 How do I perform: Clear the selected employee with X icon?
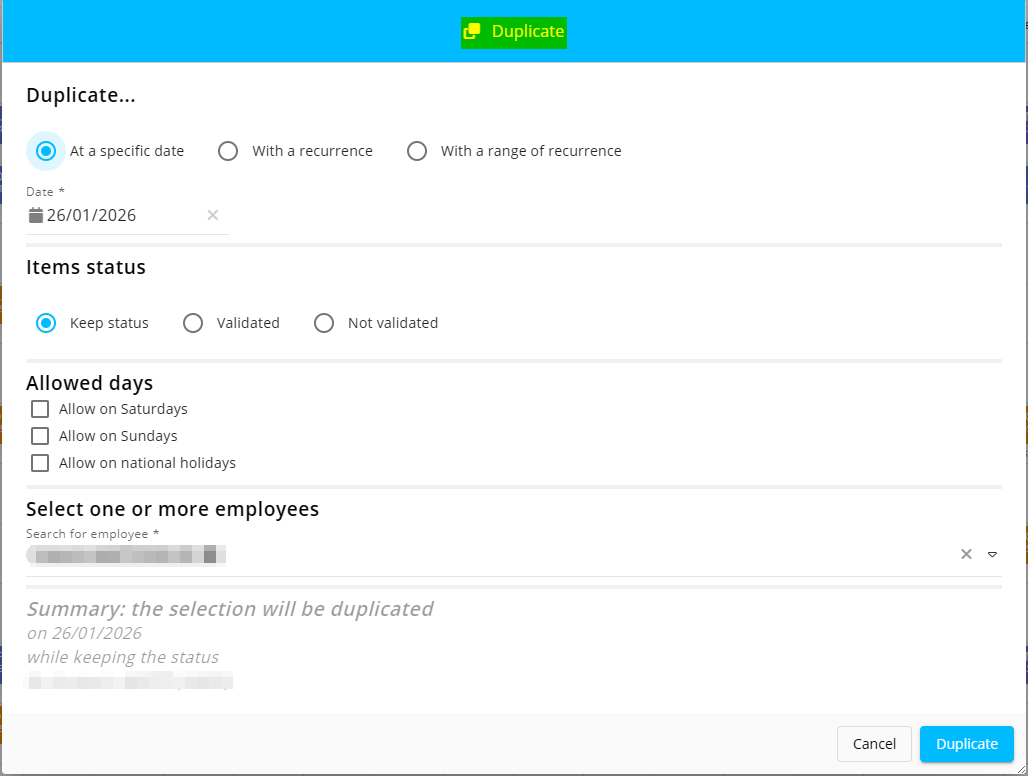pos(966,554)
